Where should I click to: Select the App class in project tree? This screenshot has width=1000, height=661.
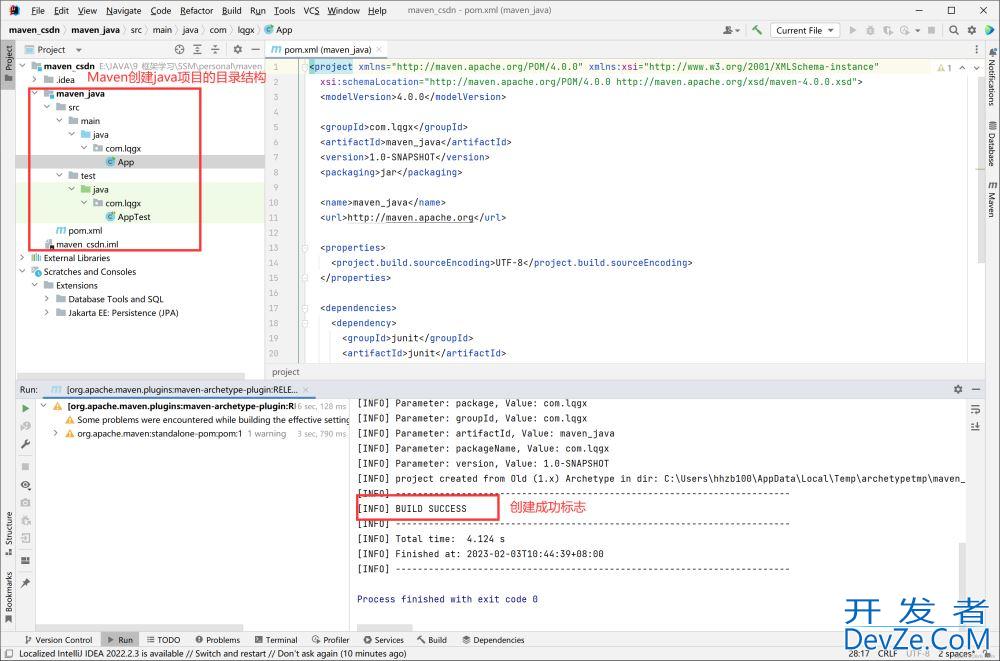[x=126, y=161]
